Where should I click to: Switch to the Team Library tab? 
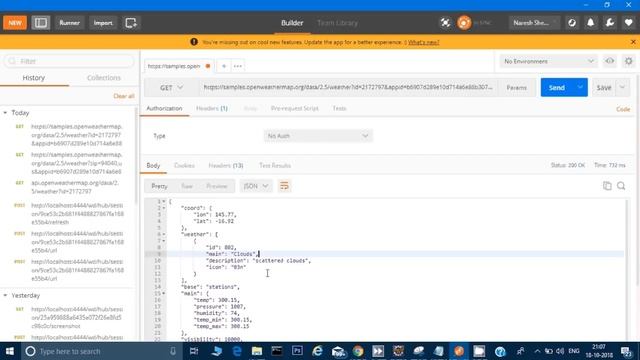point(337,23)
